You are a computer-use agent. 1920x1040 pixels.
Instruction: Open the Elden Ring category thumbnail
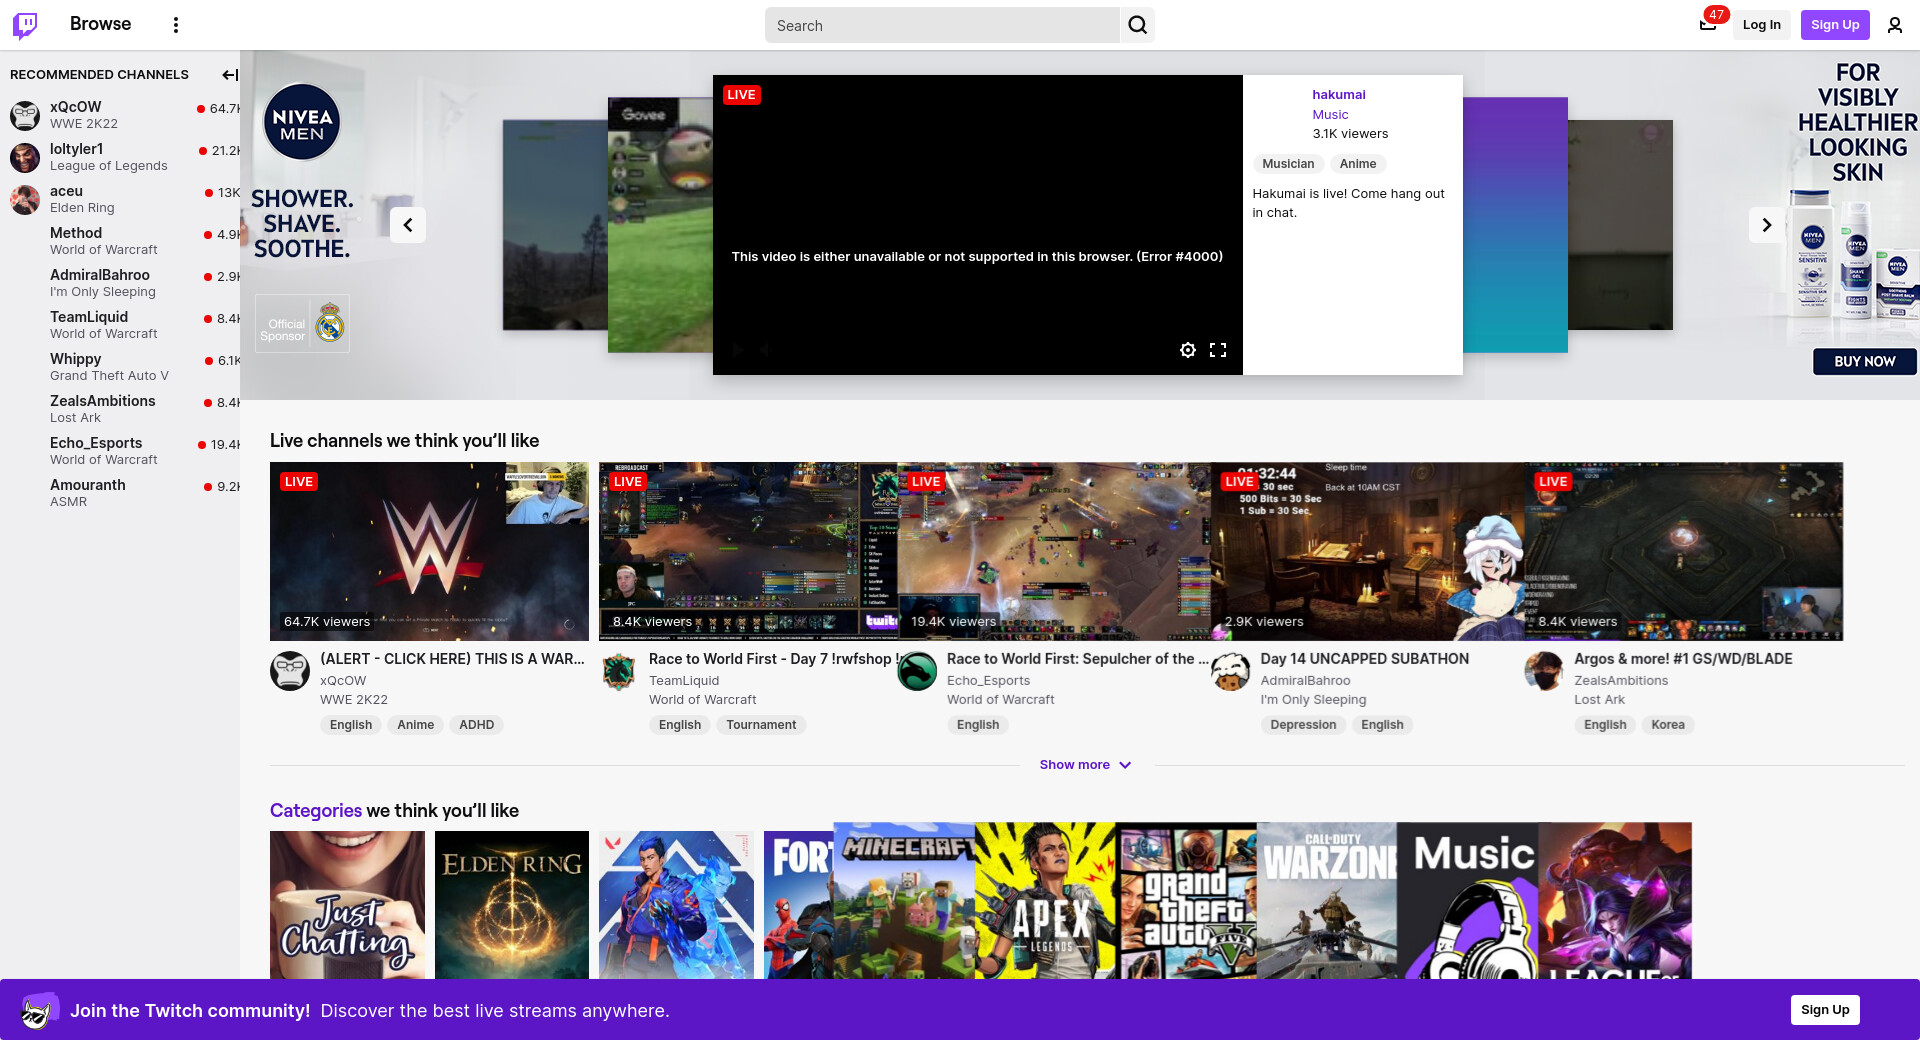click(x=512, y=904)
